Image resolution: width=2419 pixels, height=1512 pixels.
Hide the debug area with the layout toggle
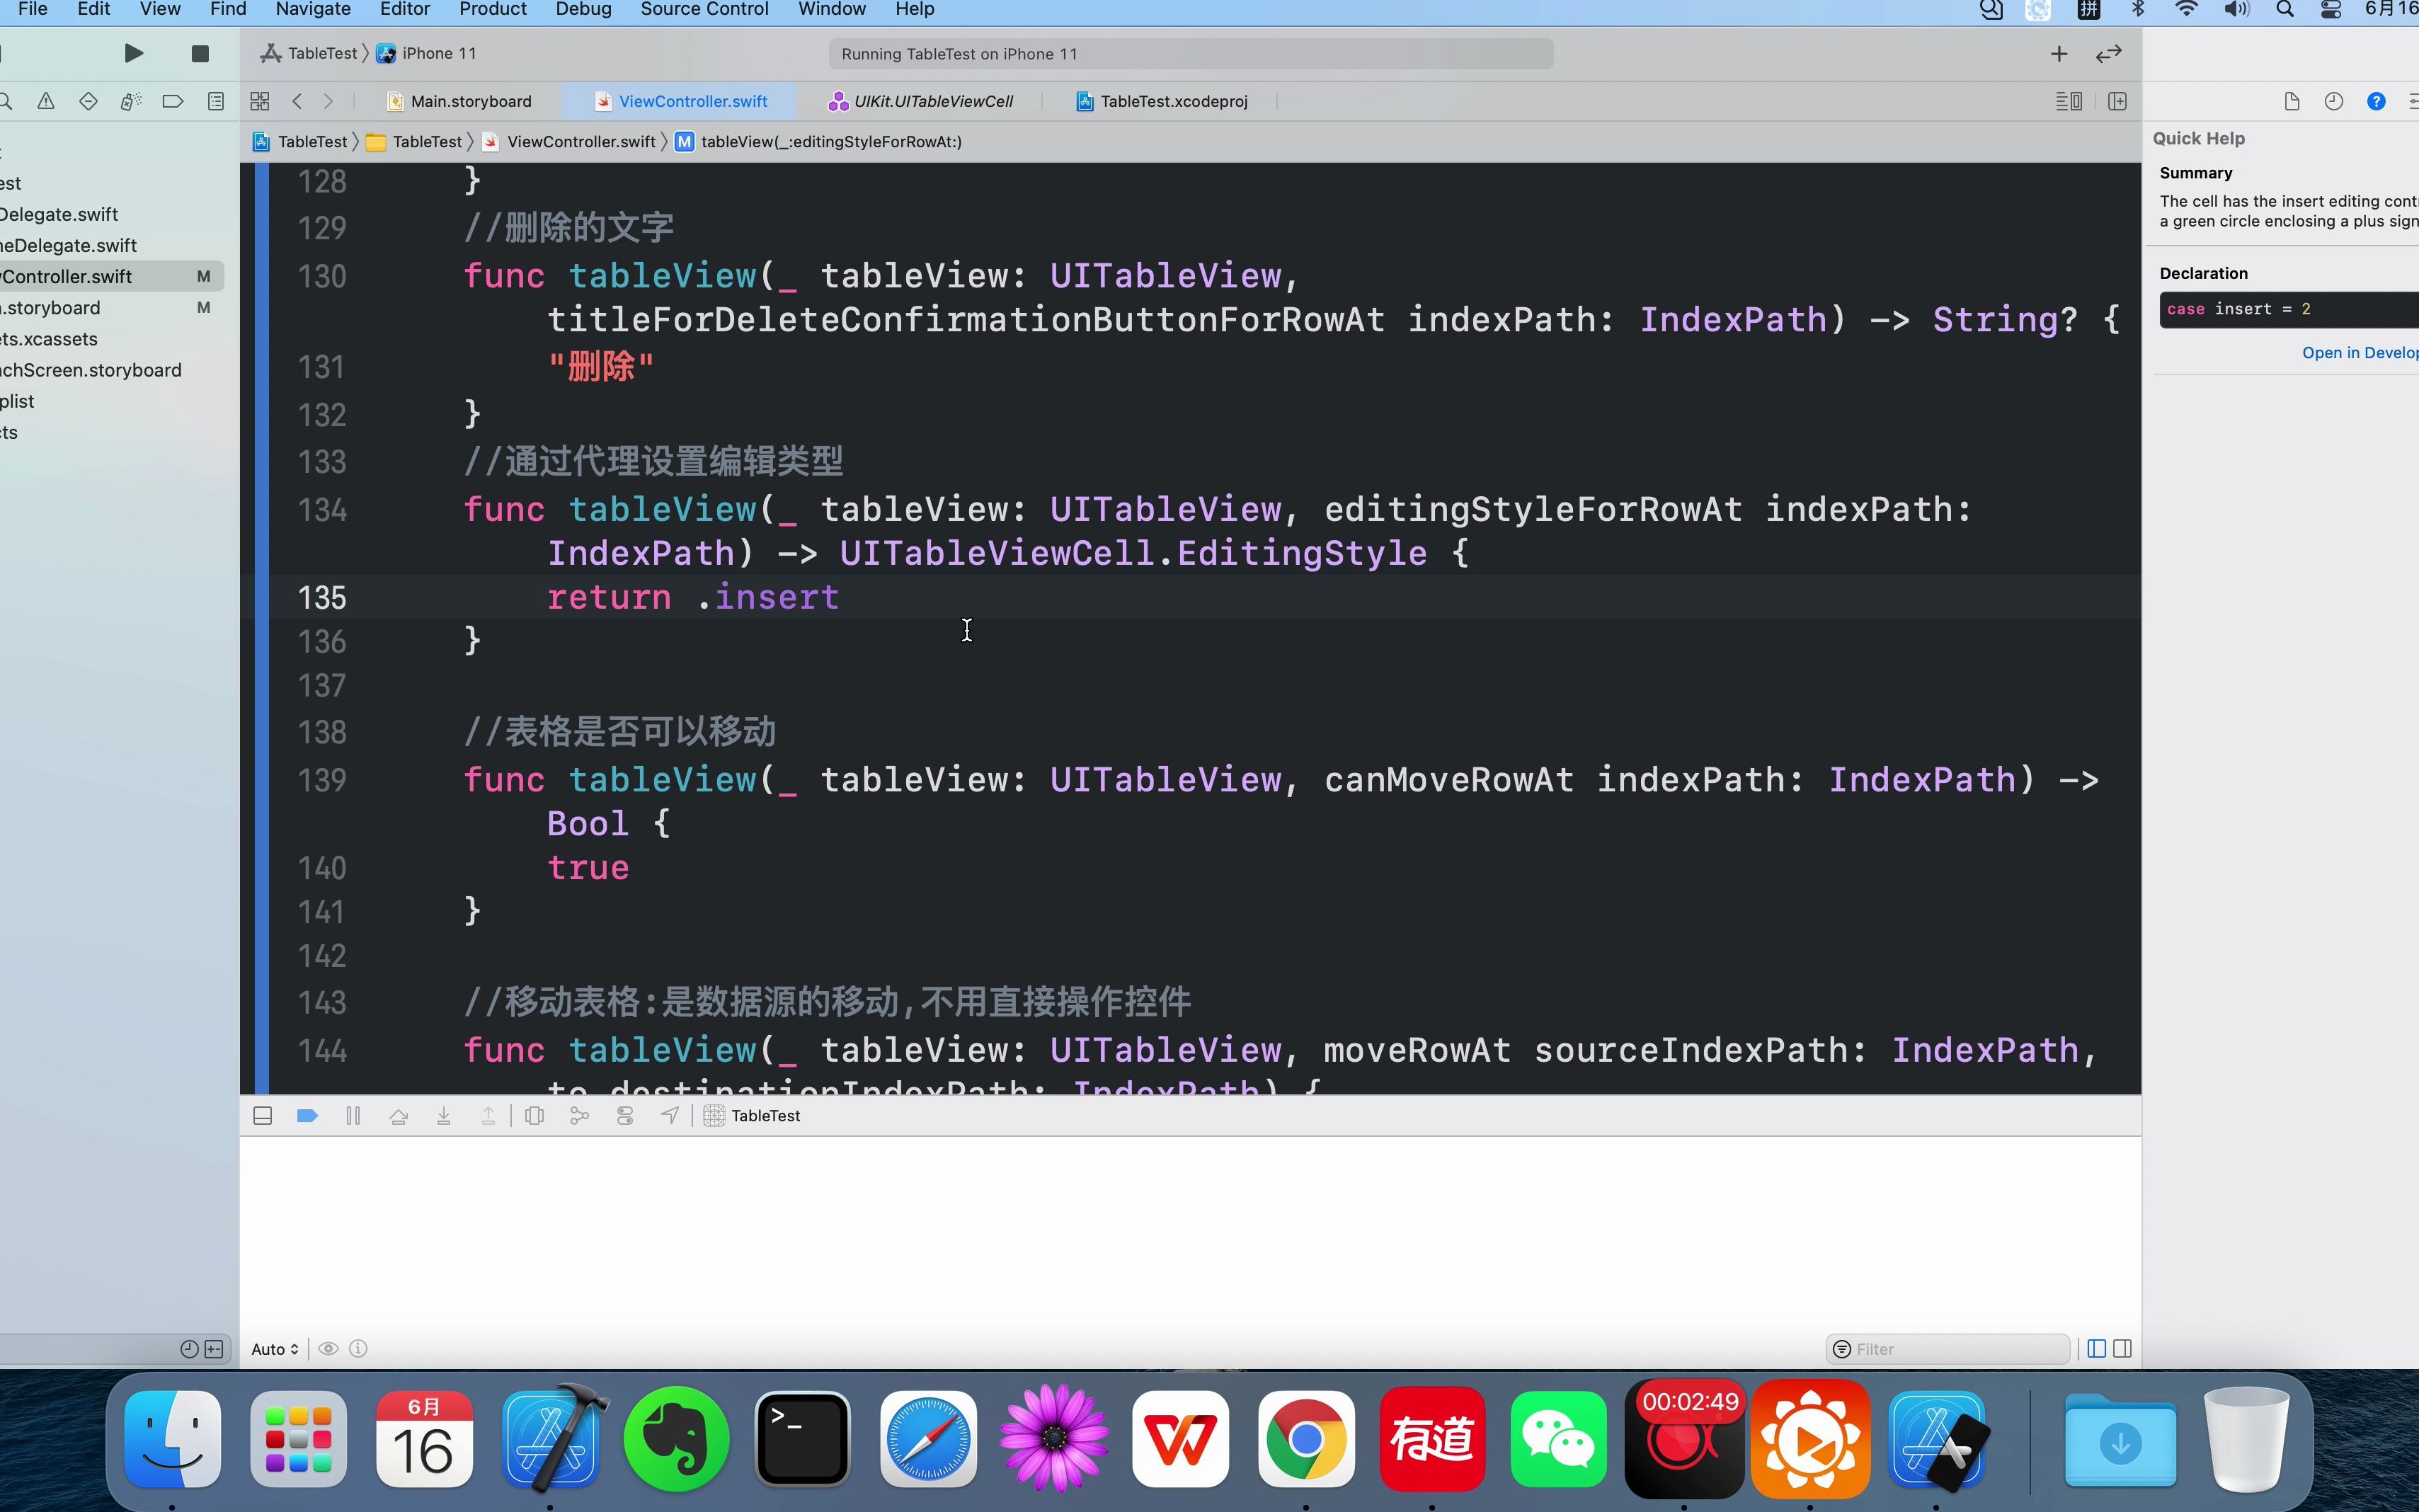[263, 1115]
